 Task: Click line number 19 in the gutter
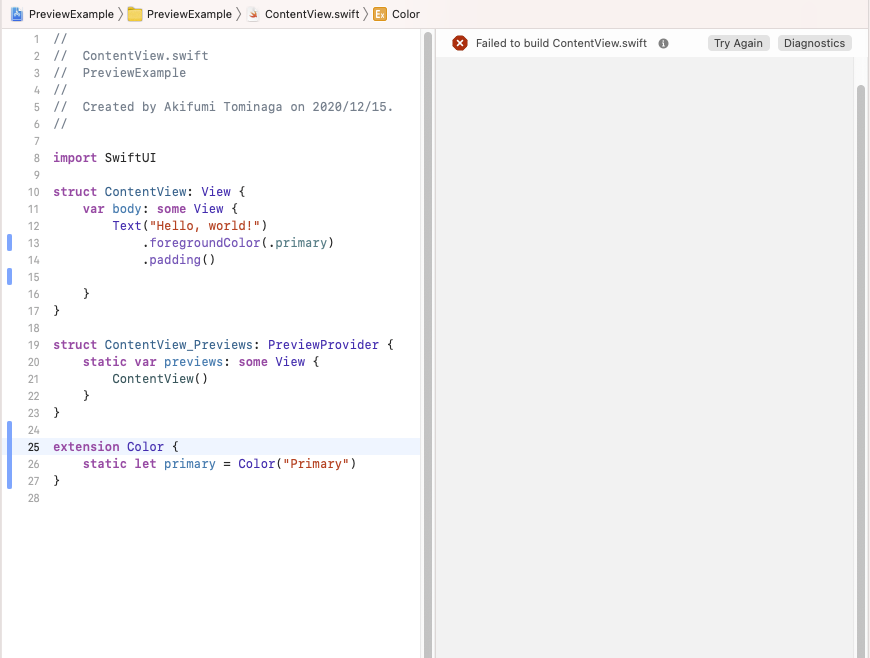(x=33, y=345)
